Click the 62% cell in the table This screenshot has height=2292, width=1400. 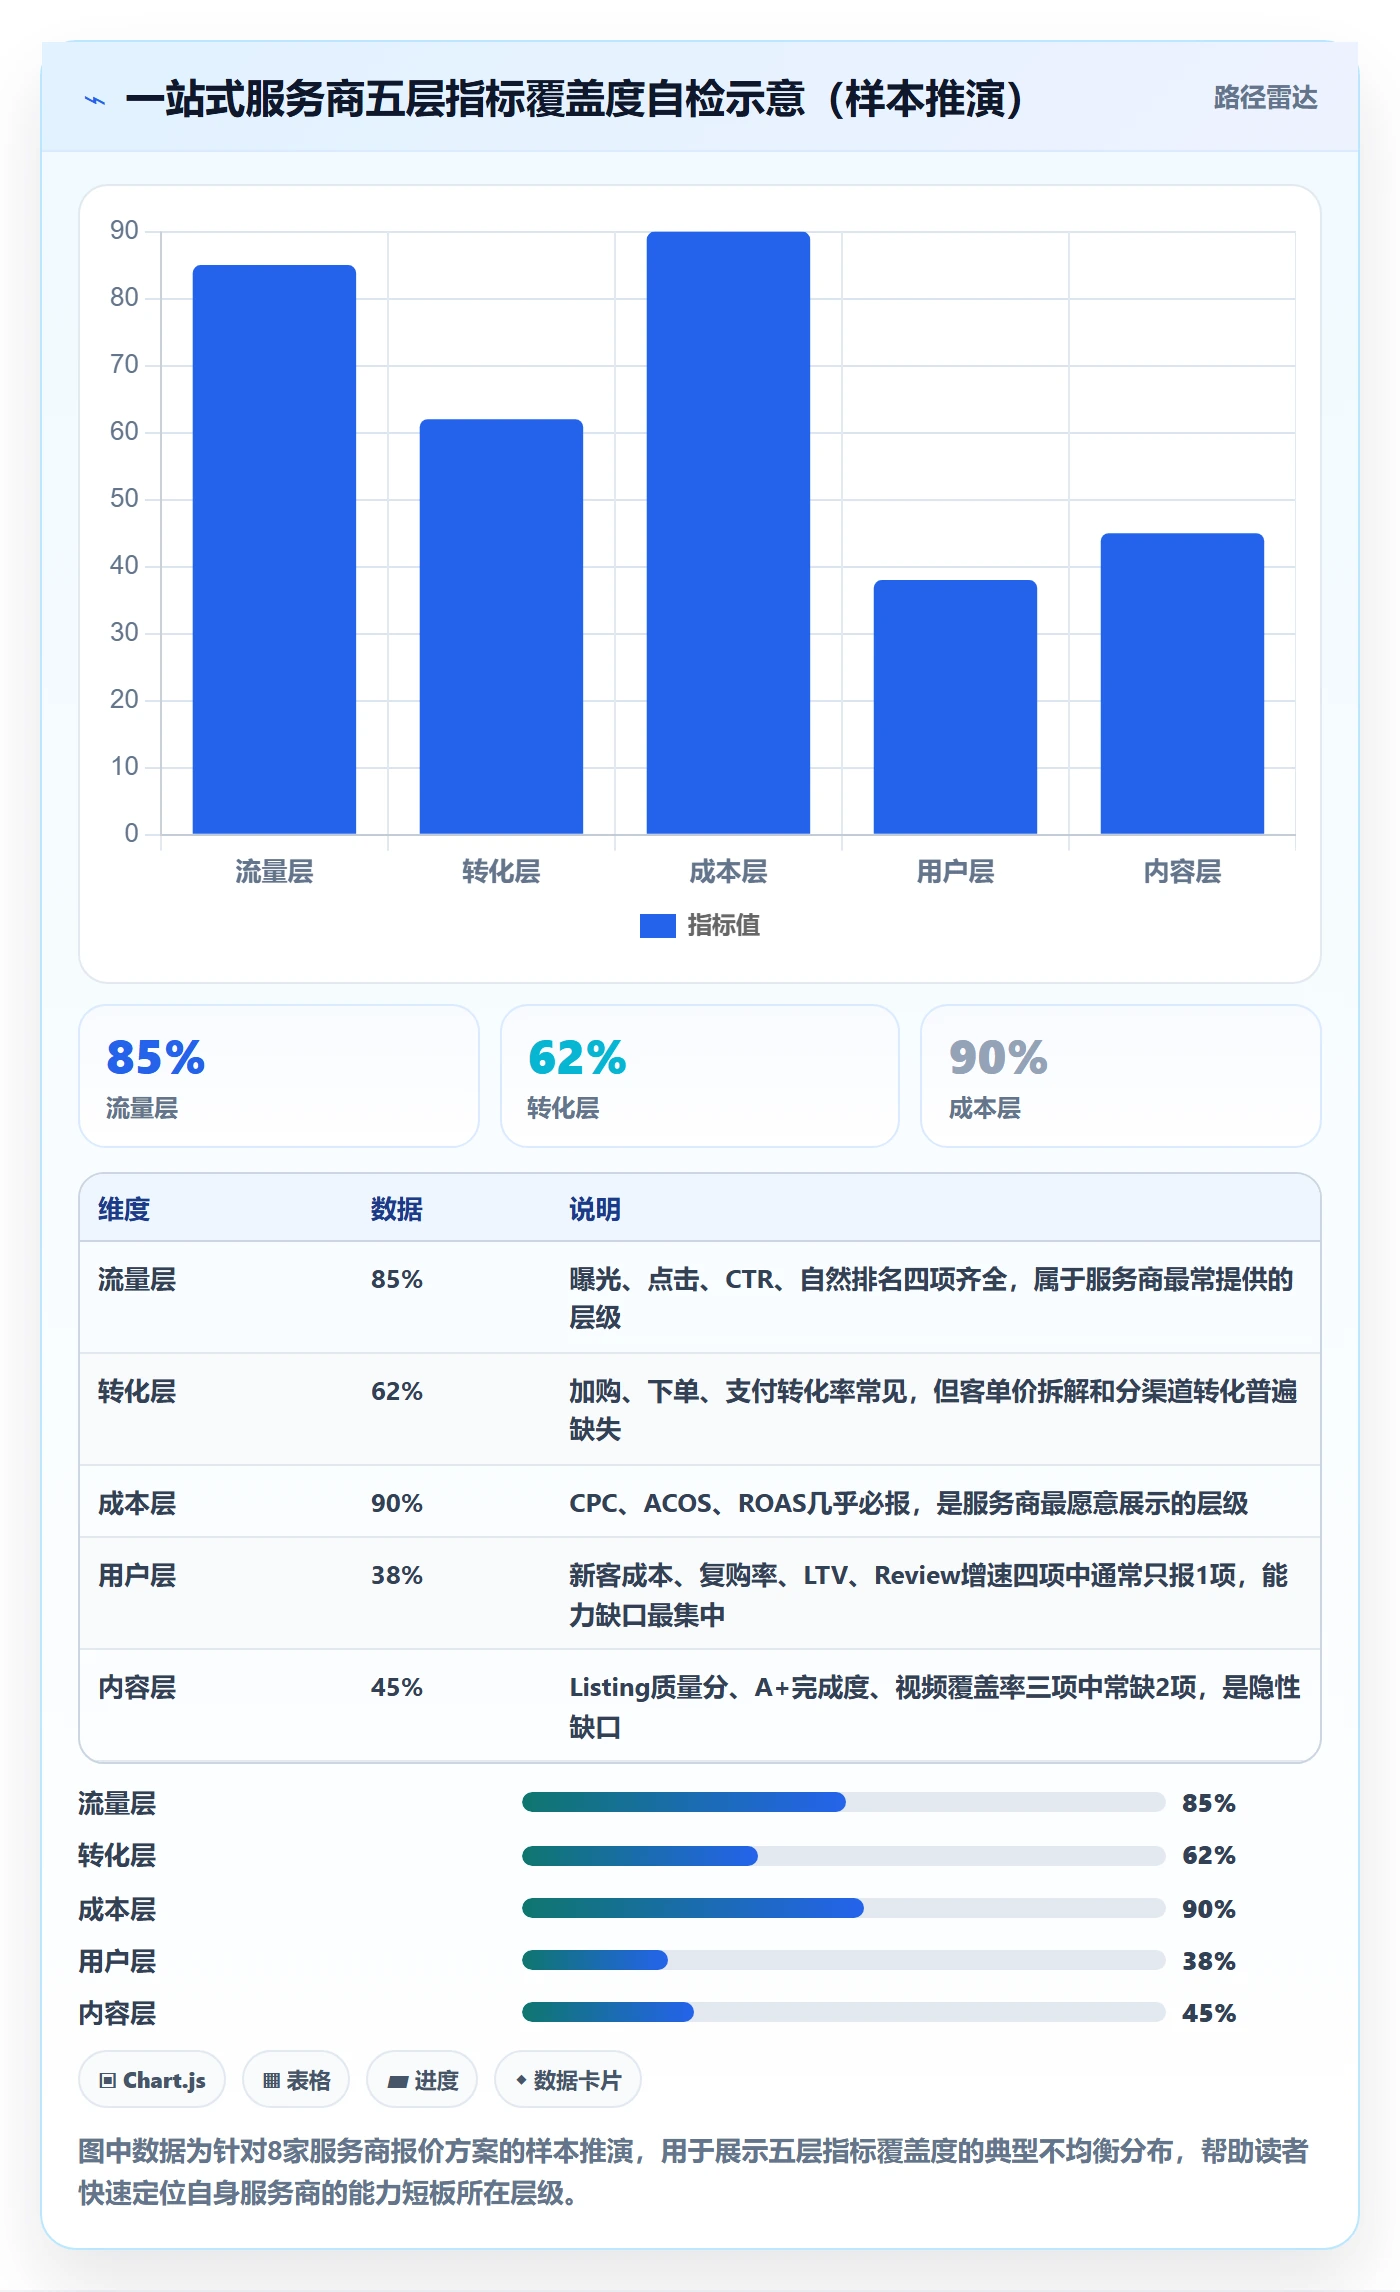click(x=397, y=1392)
